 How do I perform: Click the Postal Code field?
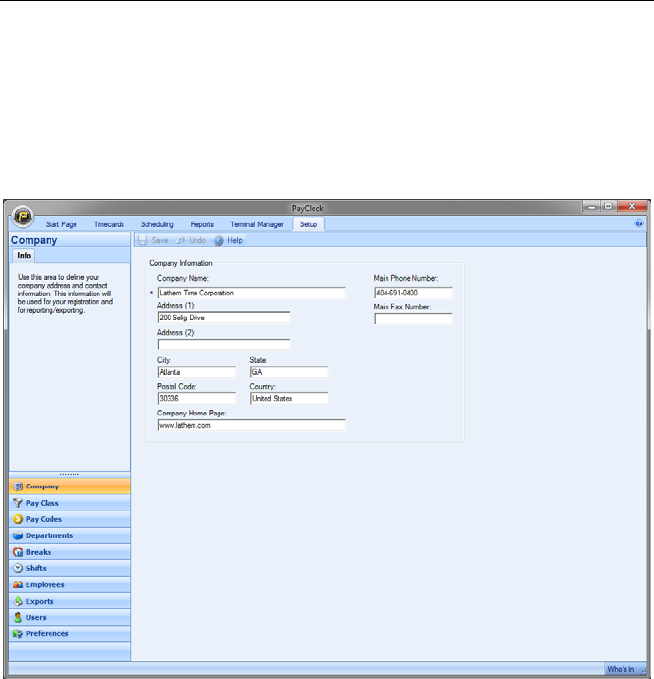[x=197, y=398]
